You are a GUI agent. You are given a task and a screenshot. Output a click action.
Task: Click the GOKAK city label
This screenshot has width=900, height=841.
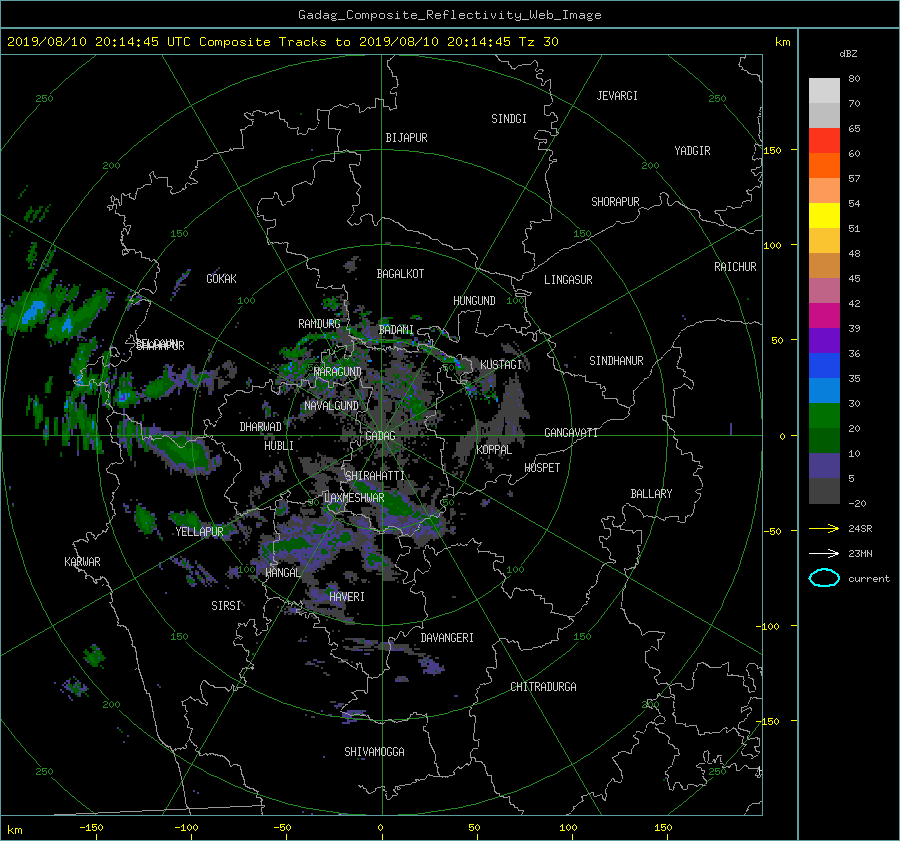(x=221, y=278)
